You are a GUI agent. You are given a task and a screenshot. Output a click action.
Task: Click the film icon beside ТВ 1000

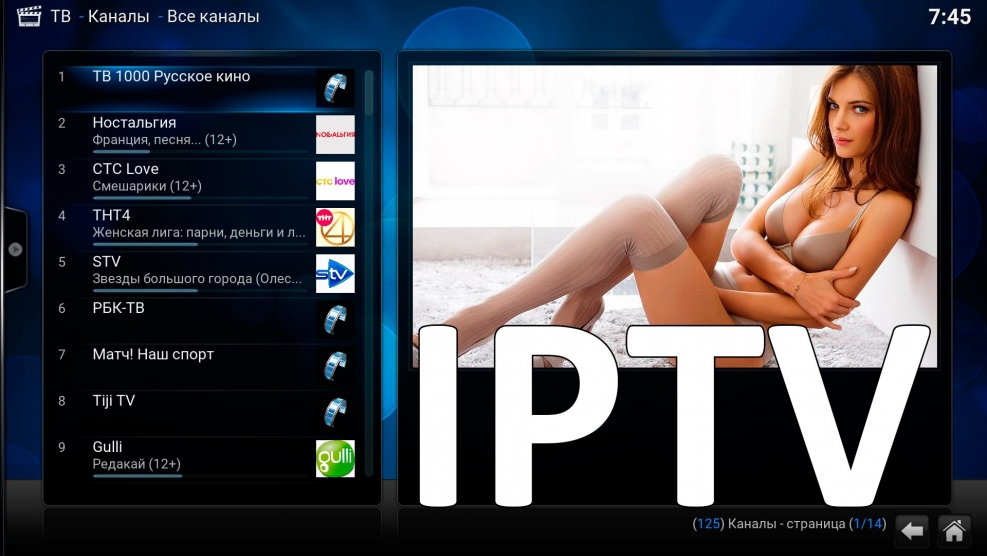[335, 88]
